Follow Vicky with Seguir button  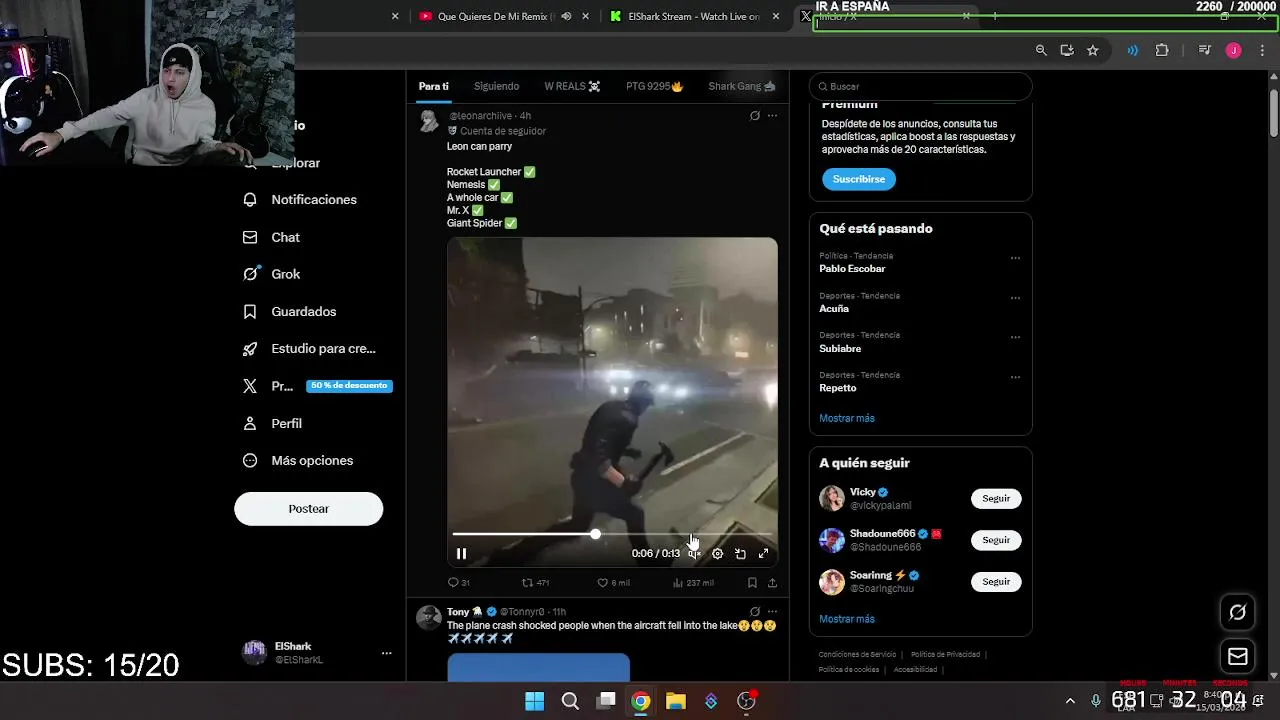click(x=996, y=498)
